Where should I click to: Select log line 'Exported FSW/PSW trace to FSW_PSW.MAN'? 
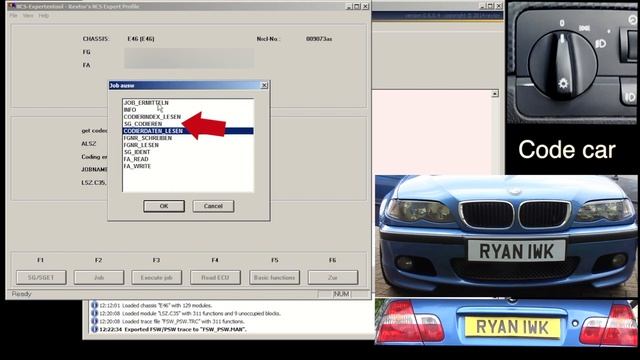(x=173, y=329)
